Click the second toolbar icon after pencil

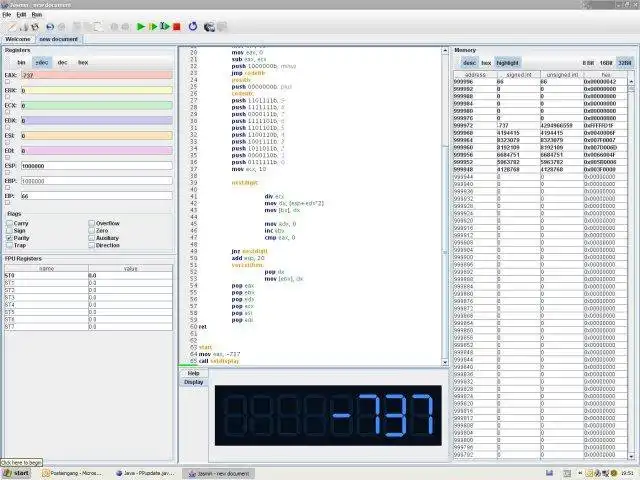pos(24,27)
